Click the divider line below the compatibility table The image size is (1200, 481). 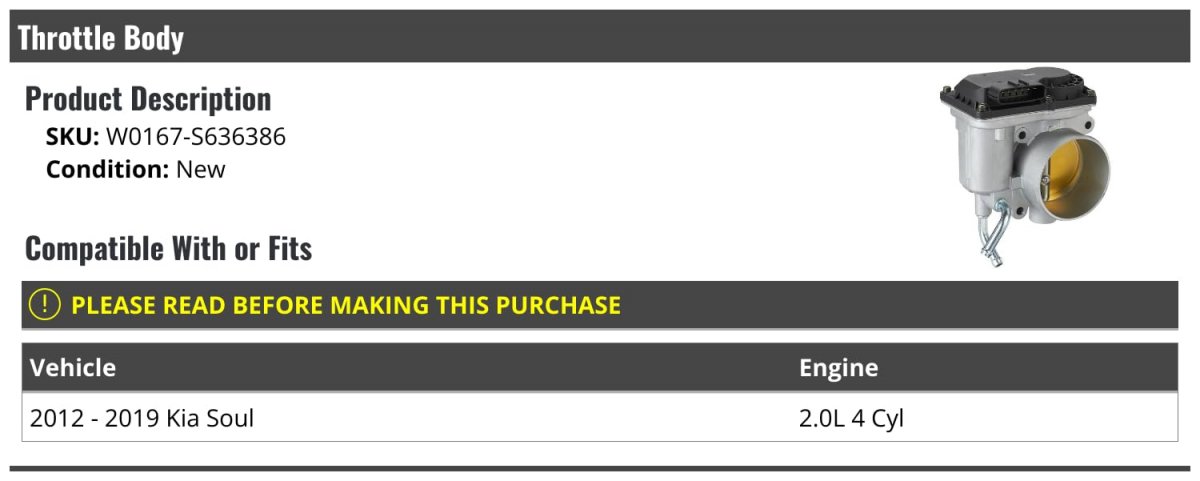tap(600, 468)
